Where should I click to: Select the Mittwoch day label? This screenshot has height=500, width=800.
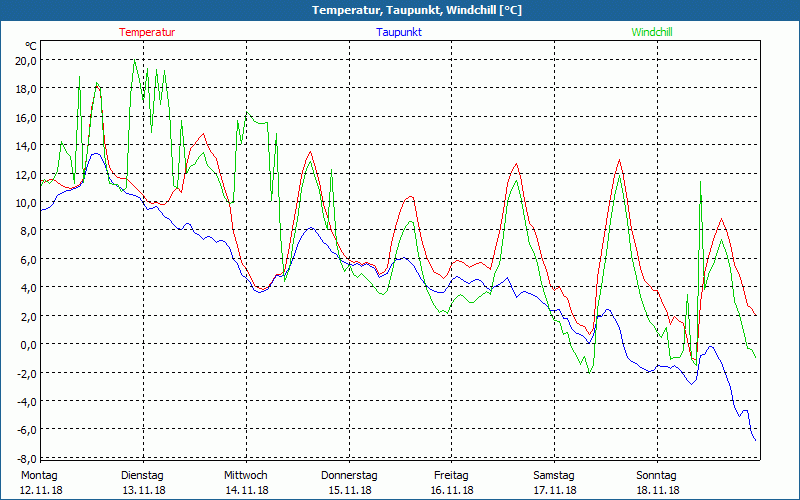click(245, 475)
